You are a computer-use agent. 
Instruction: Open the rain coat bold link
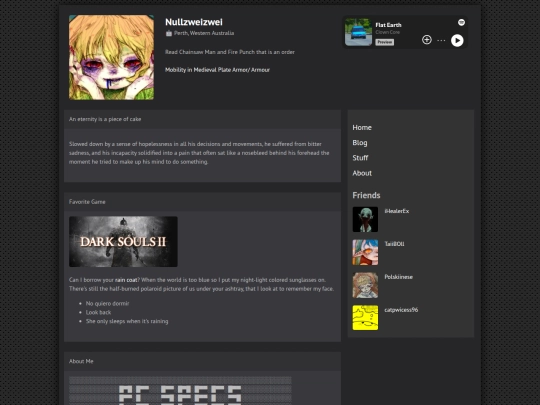pos(126,280)
